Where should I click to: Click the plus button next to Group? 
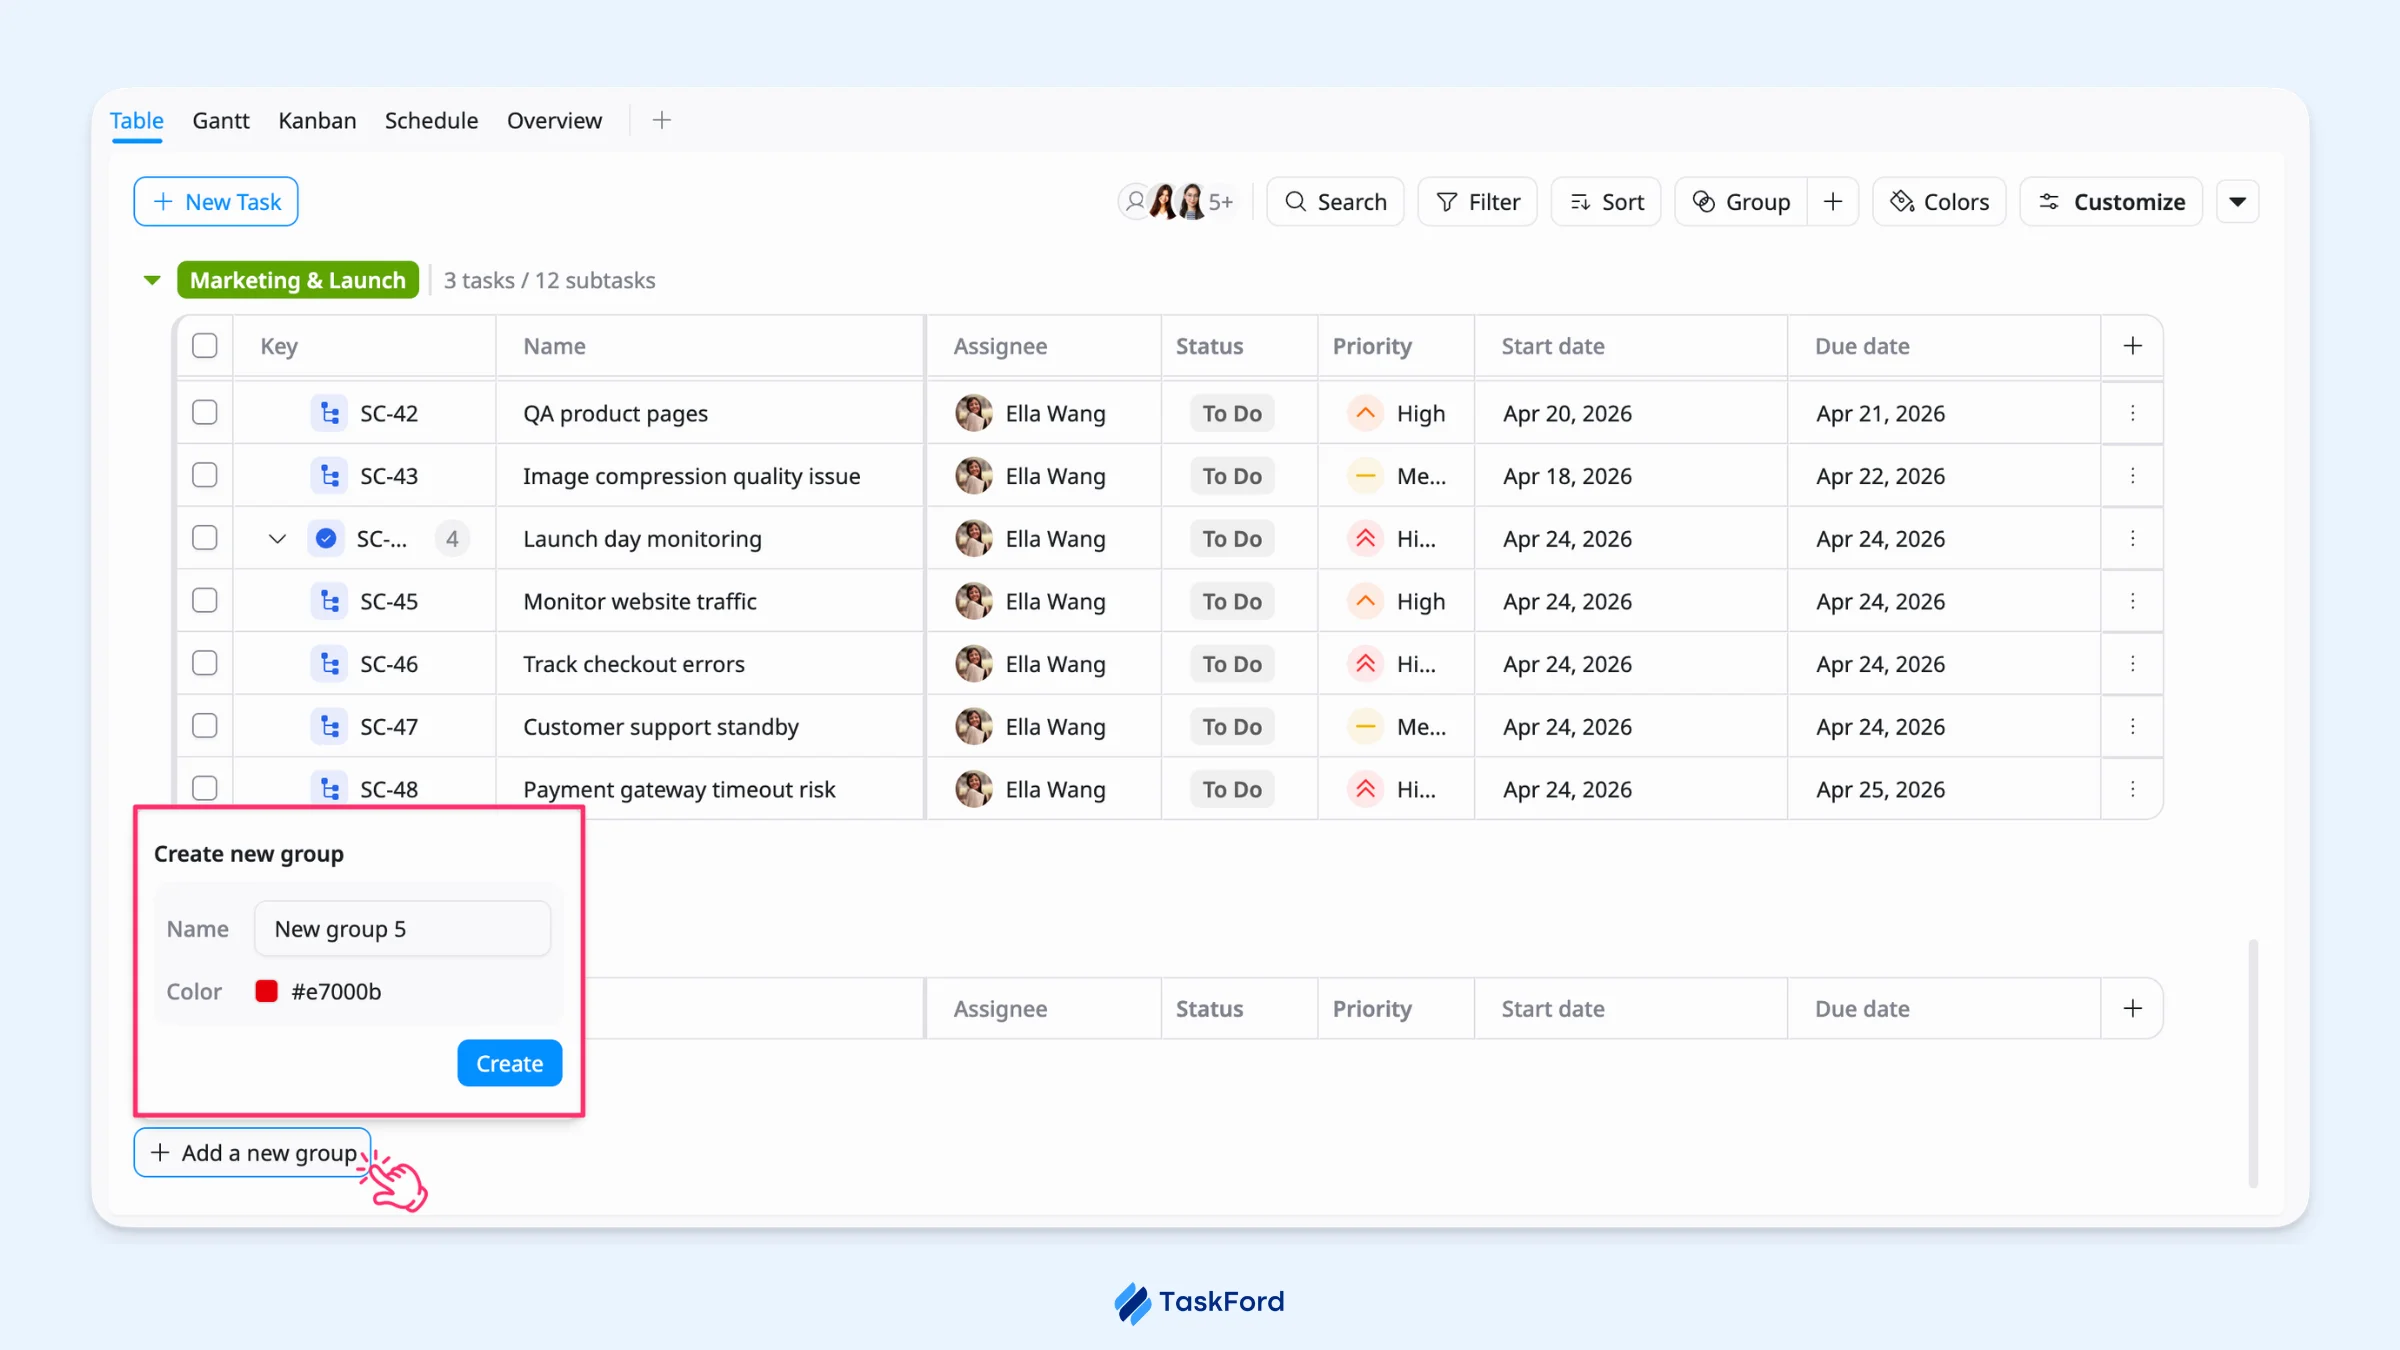1833,202
